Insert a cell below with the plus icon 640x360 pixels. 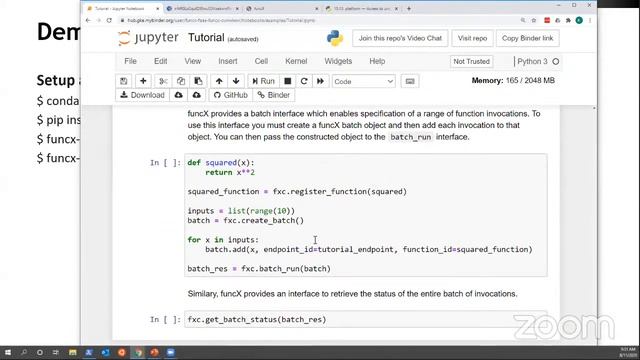143,81
